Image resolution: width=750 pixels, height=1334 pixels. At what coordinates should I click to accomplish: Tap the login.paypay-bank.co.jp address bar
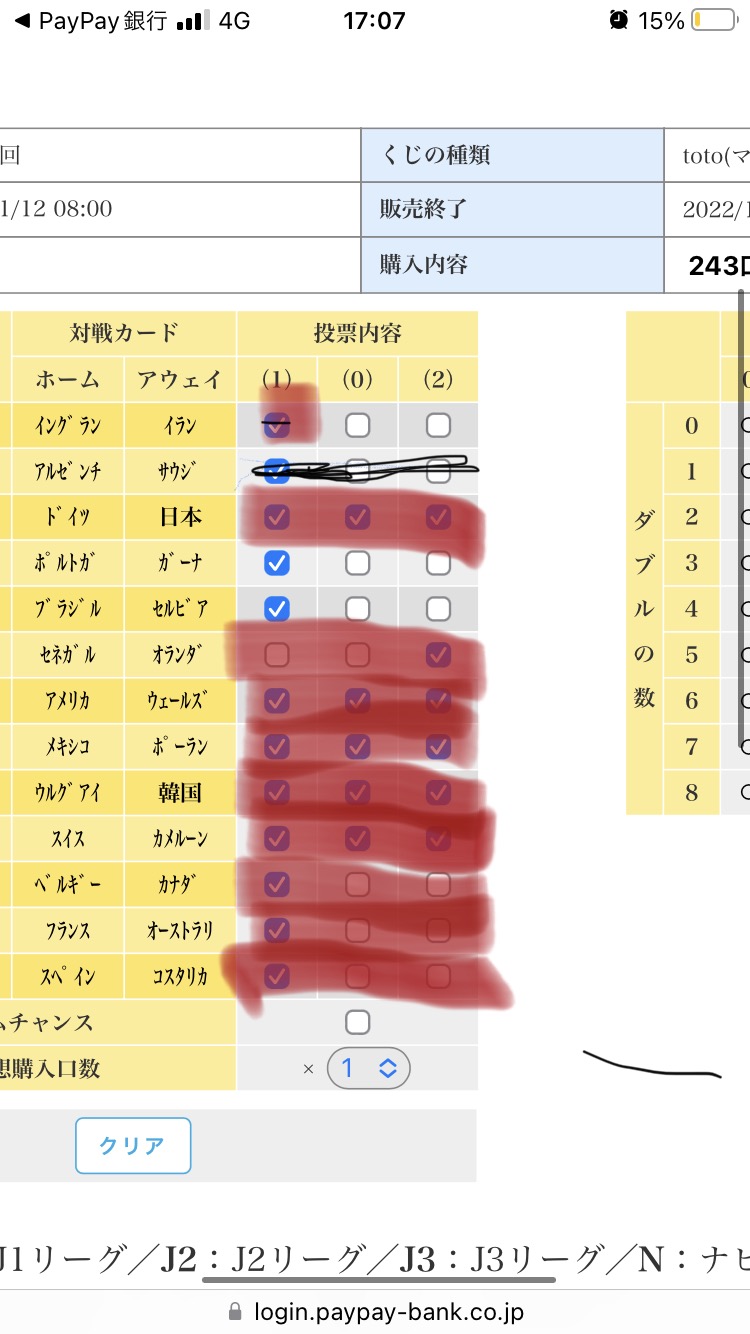(x=375, y=1311)
